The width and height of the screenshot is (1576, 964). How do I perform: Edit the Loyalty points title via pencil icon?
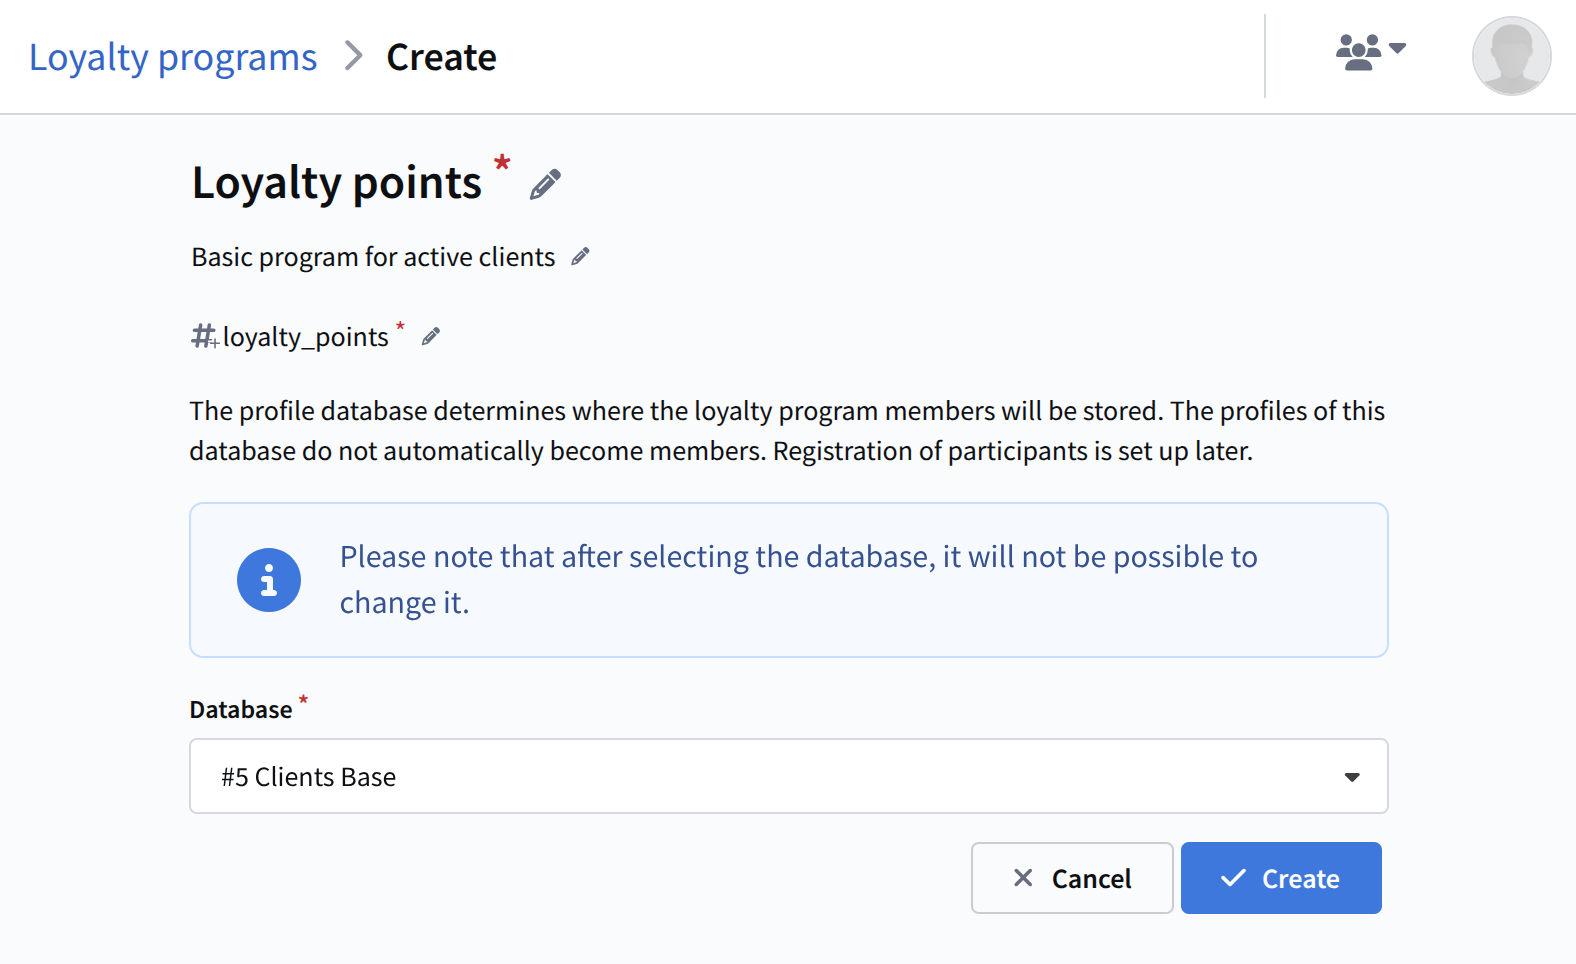pyautogui.click(x=545, y=185)
